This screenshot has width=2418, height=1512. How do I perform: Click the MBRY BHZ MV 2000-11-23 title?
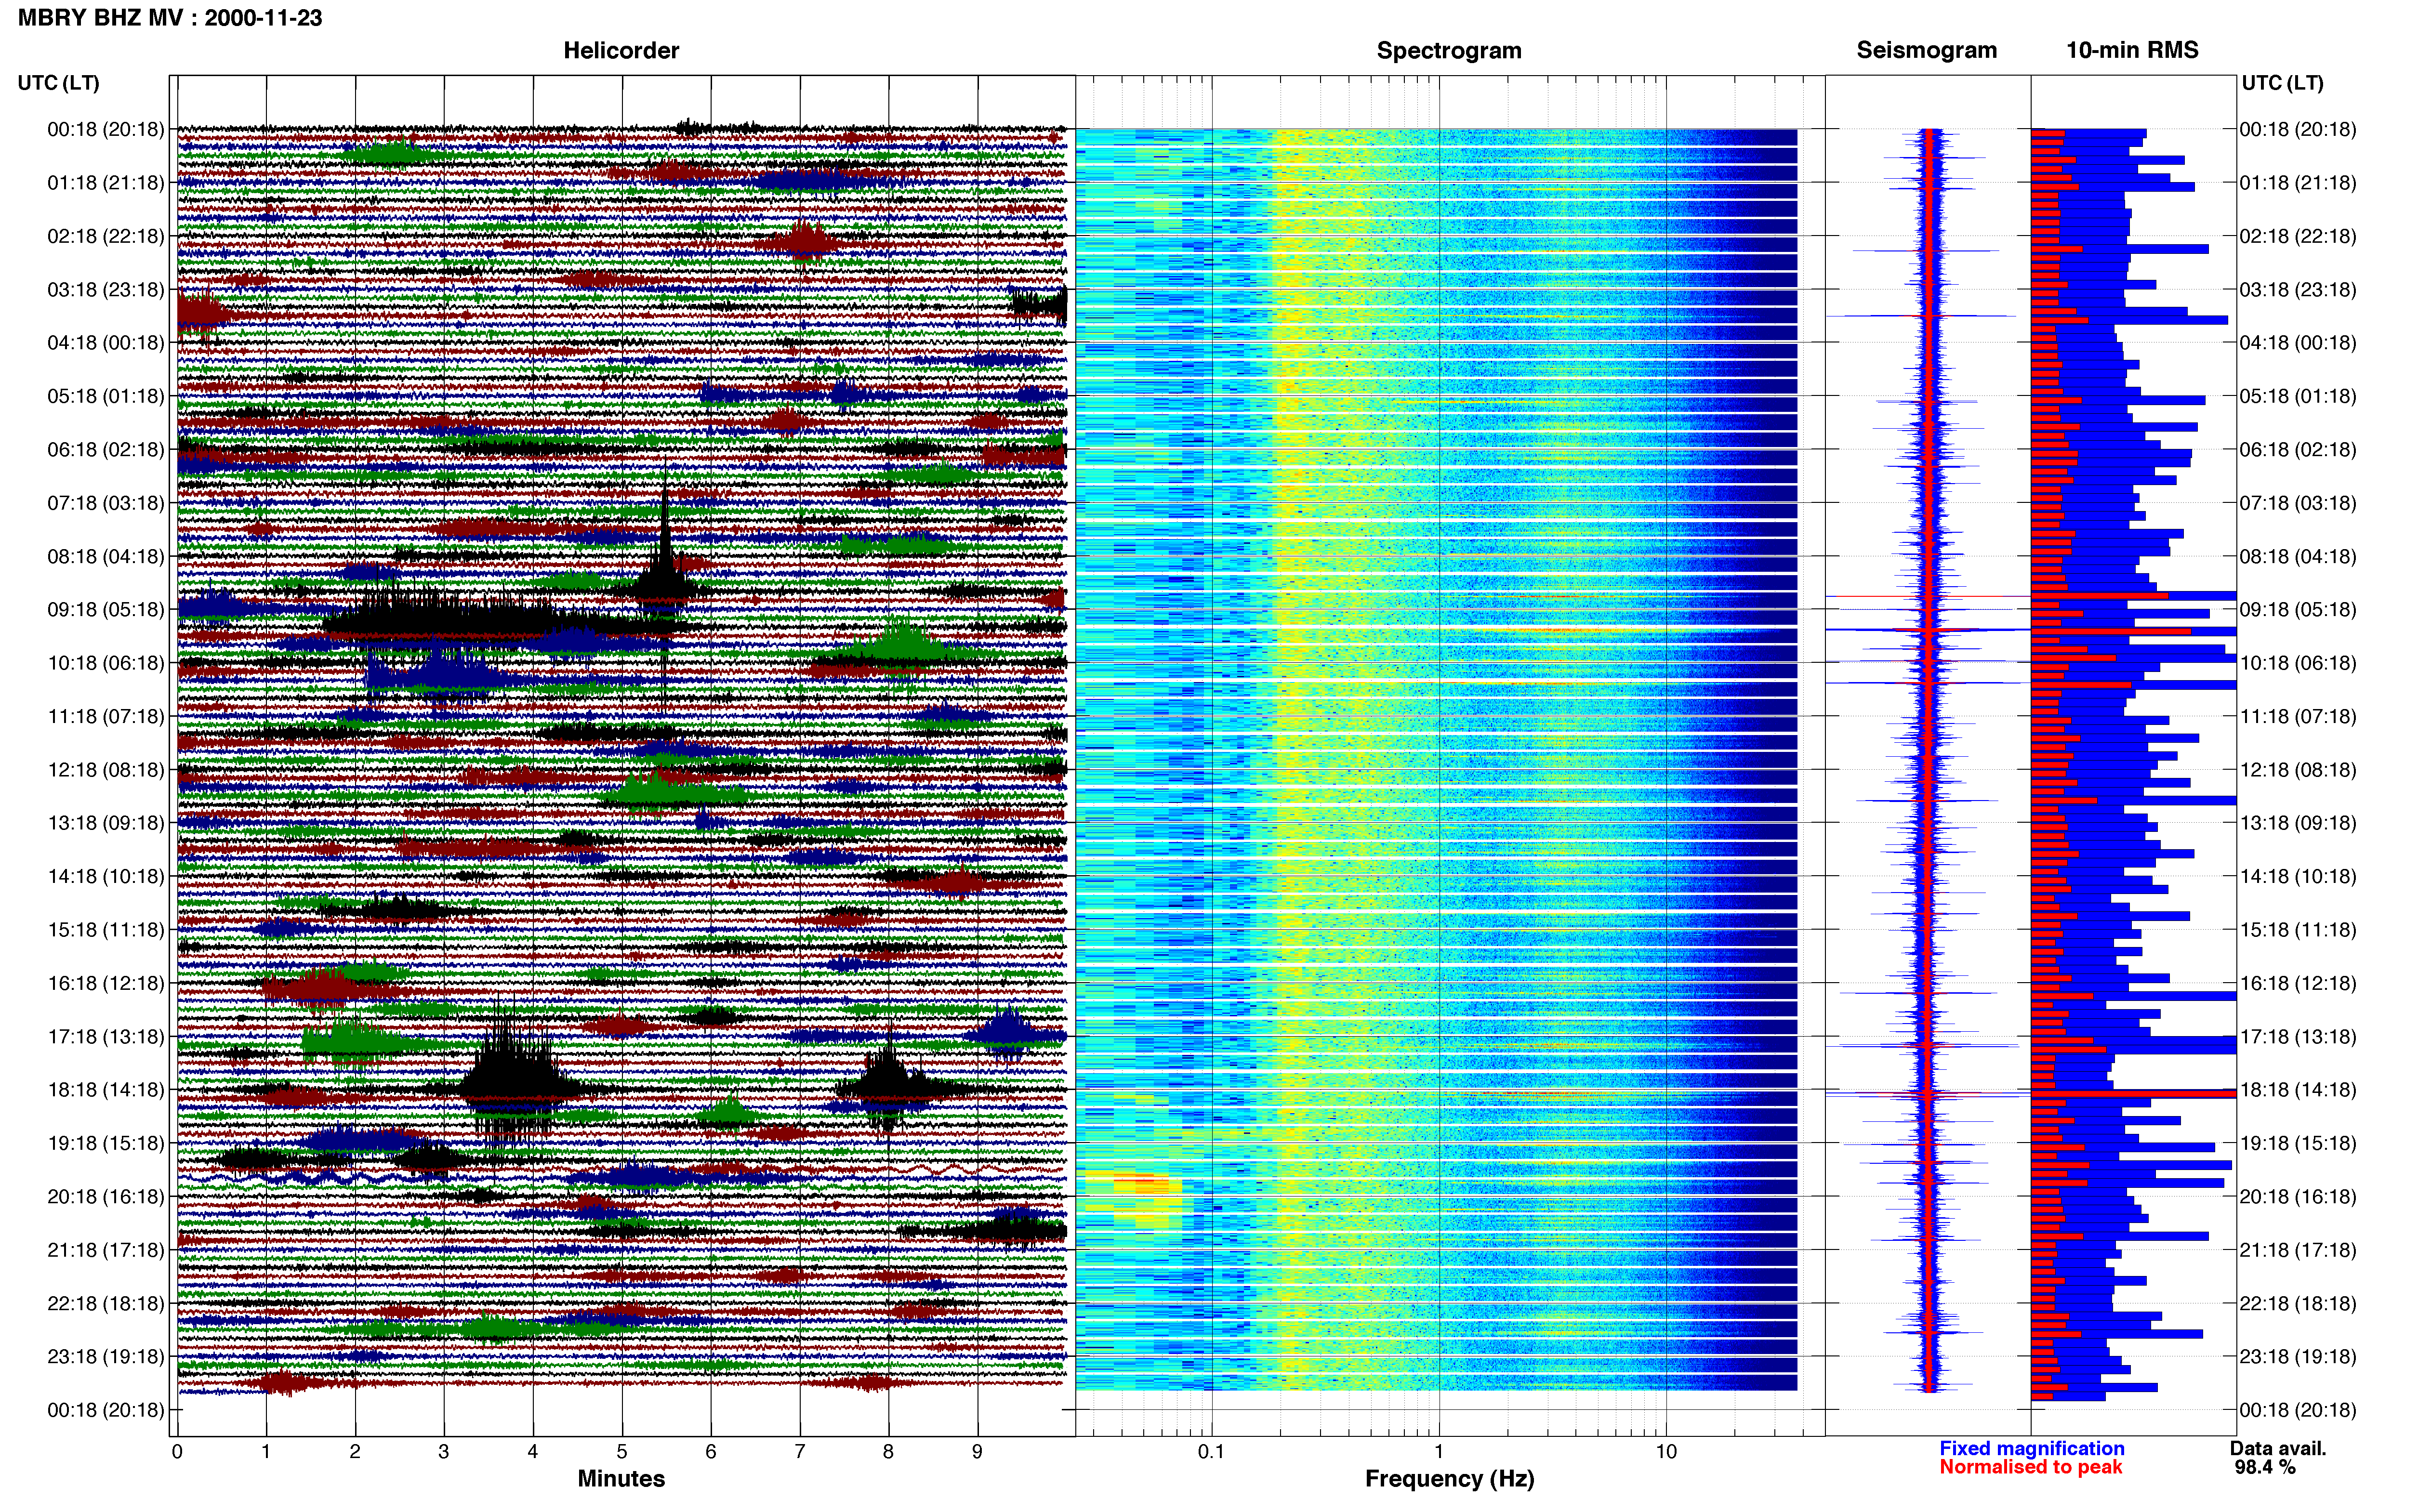click(170, 18)
